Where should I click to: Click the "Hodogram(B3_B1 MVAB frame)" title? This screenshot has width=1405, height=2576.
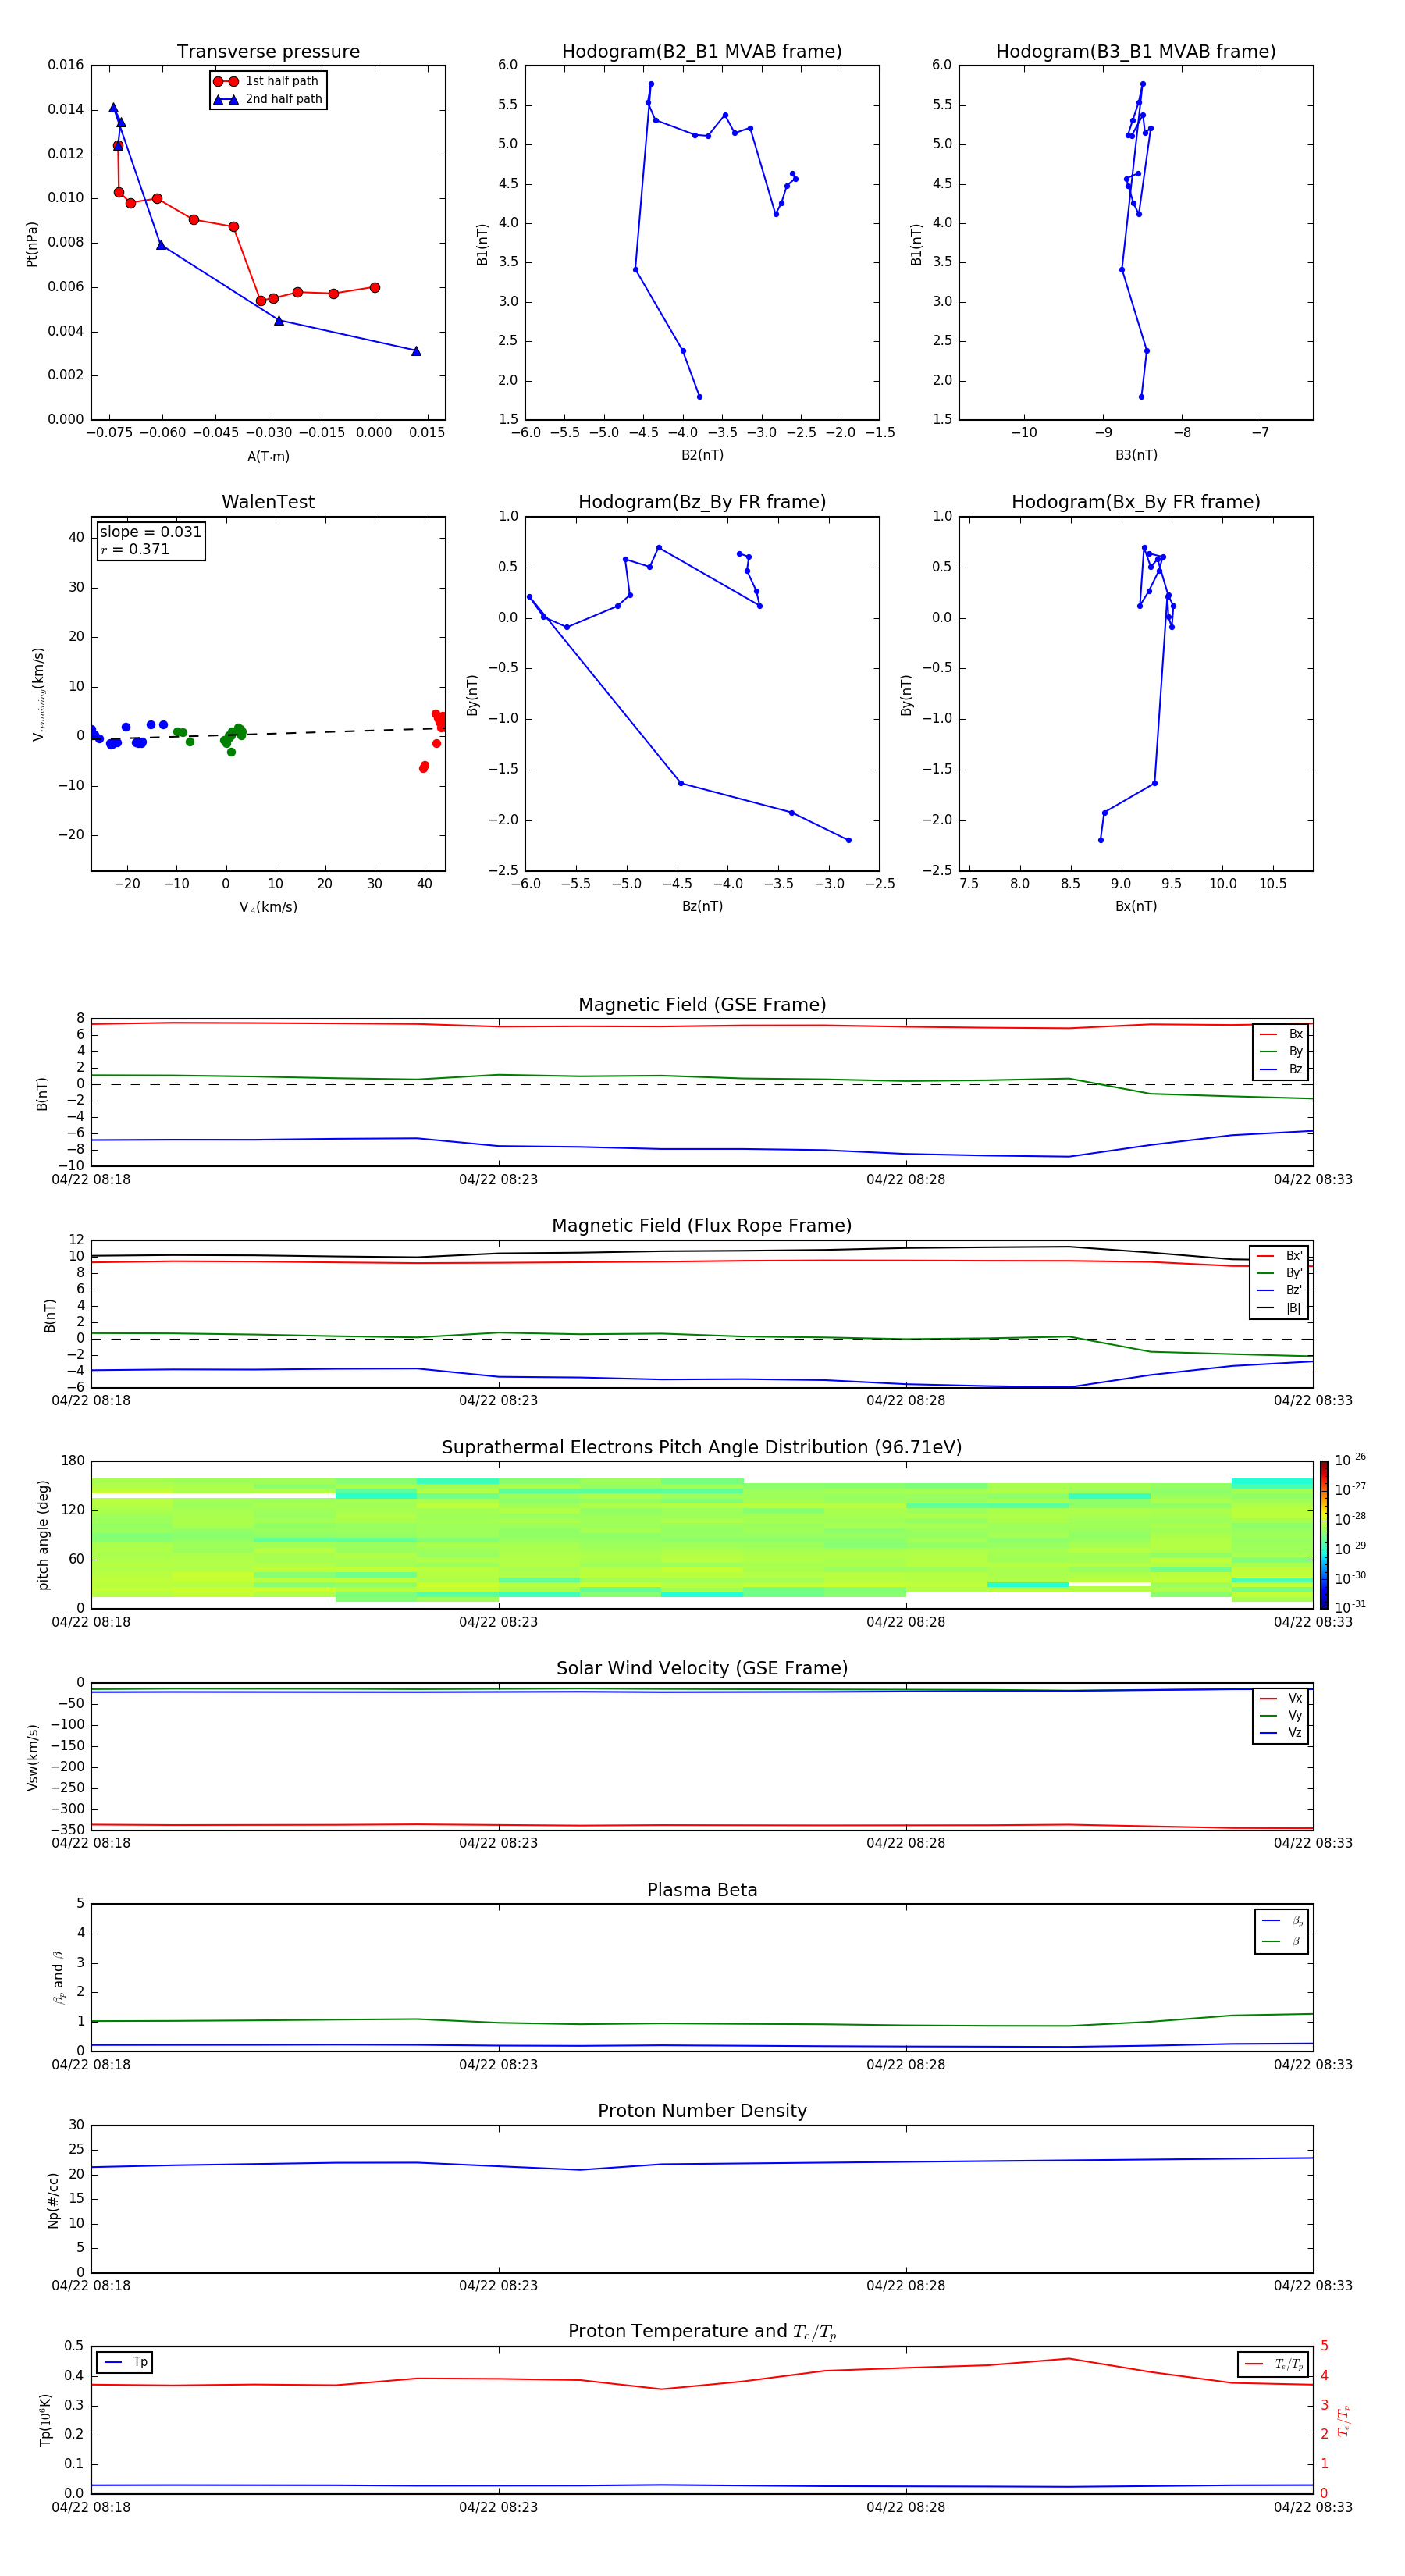pos(1136,51)
